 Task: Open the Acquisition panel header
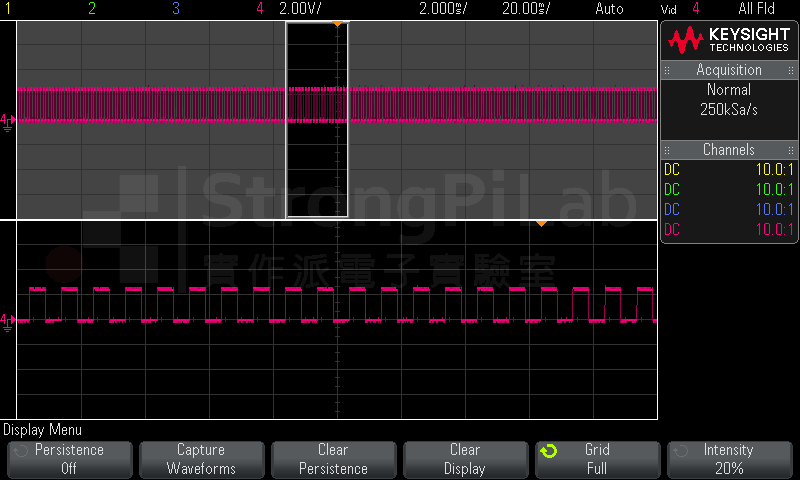pos(729,70)
